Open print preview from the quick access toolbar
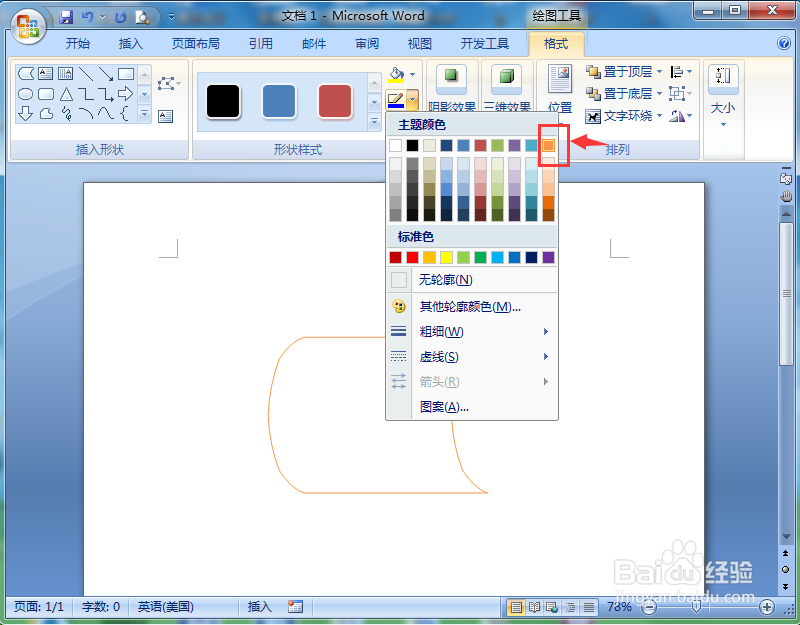Screen dimensions: 800x625 click(x=142, y=17)
